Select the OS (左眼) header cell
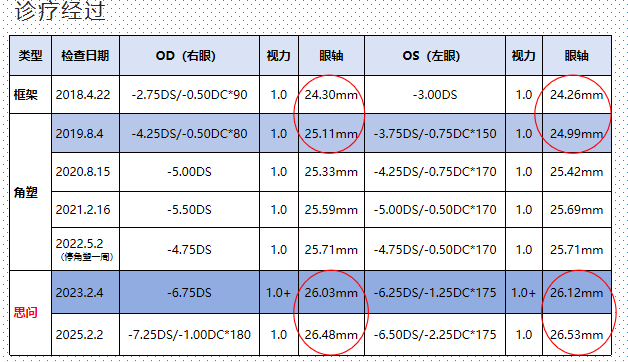The height and width of the screenshot is (362, 628). (x=435, y=56)
